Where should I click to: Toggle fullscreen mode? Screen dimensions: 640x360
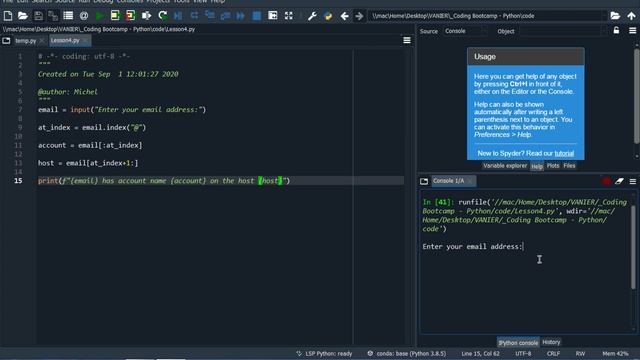pos(289,16)
